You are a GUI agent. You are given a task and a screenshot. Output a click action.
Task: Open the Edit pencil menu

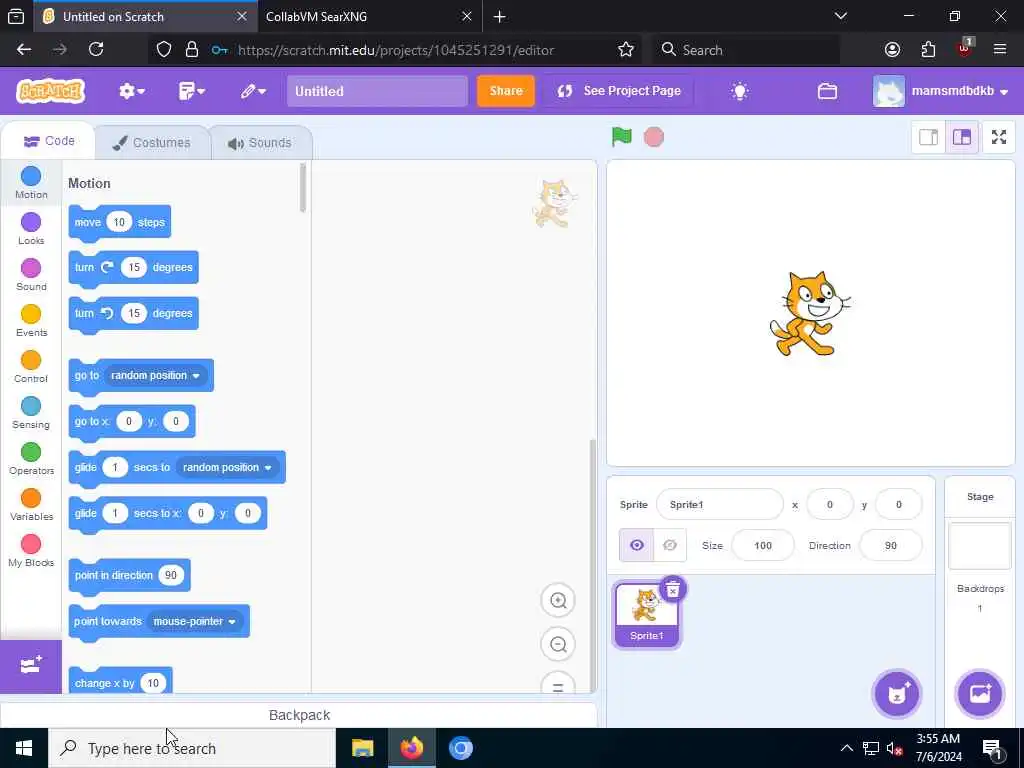tap(253, 91)
